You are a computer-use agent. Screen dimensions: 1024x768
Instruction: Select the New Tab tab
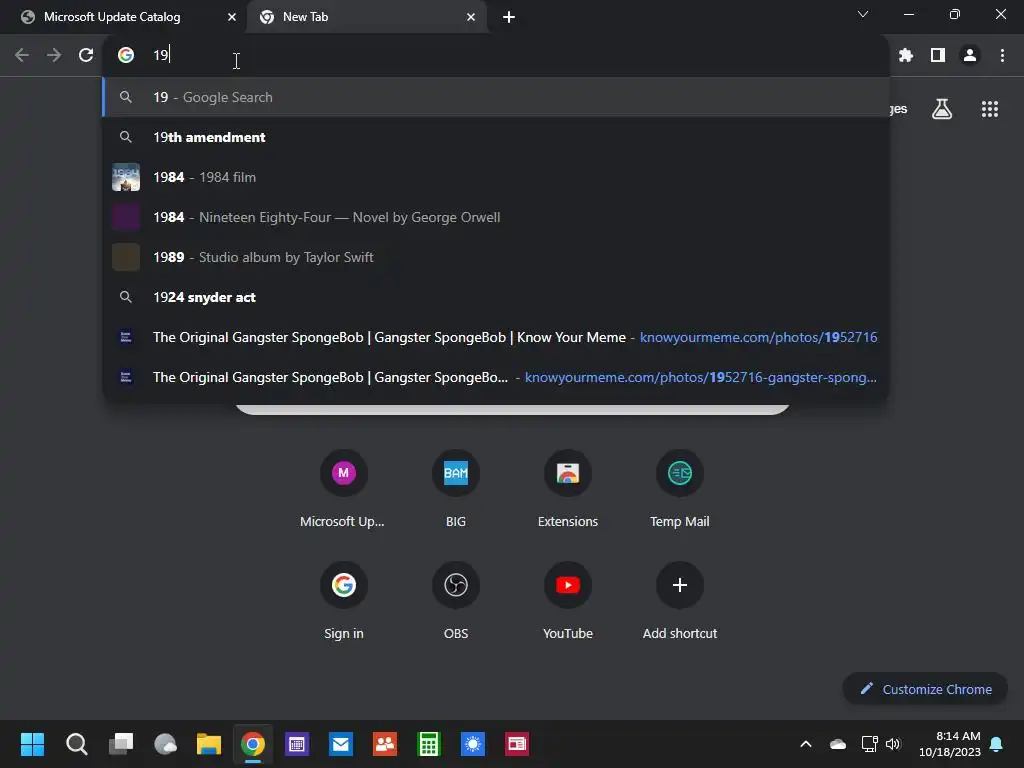(x=305, y=17)
